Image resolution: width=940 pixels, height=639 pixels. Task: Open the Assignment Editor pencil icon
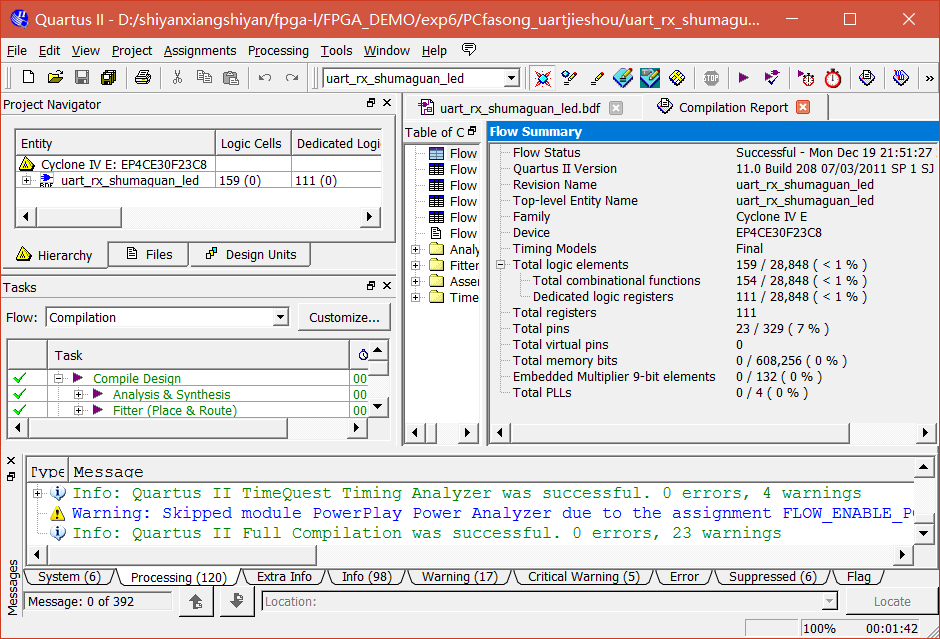coord(596,78)
